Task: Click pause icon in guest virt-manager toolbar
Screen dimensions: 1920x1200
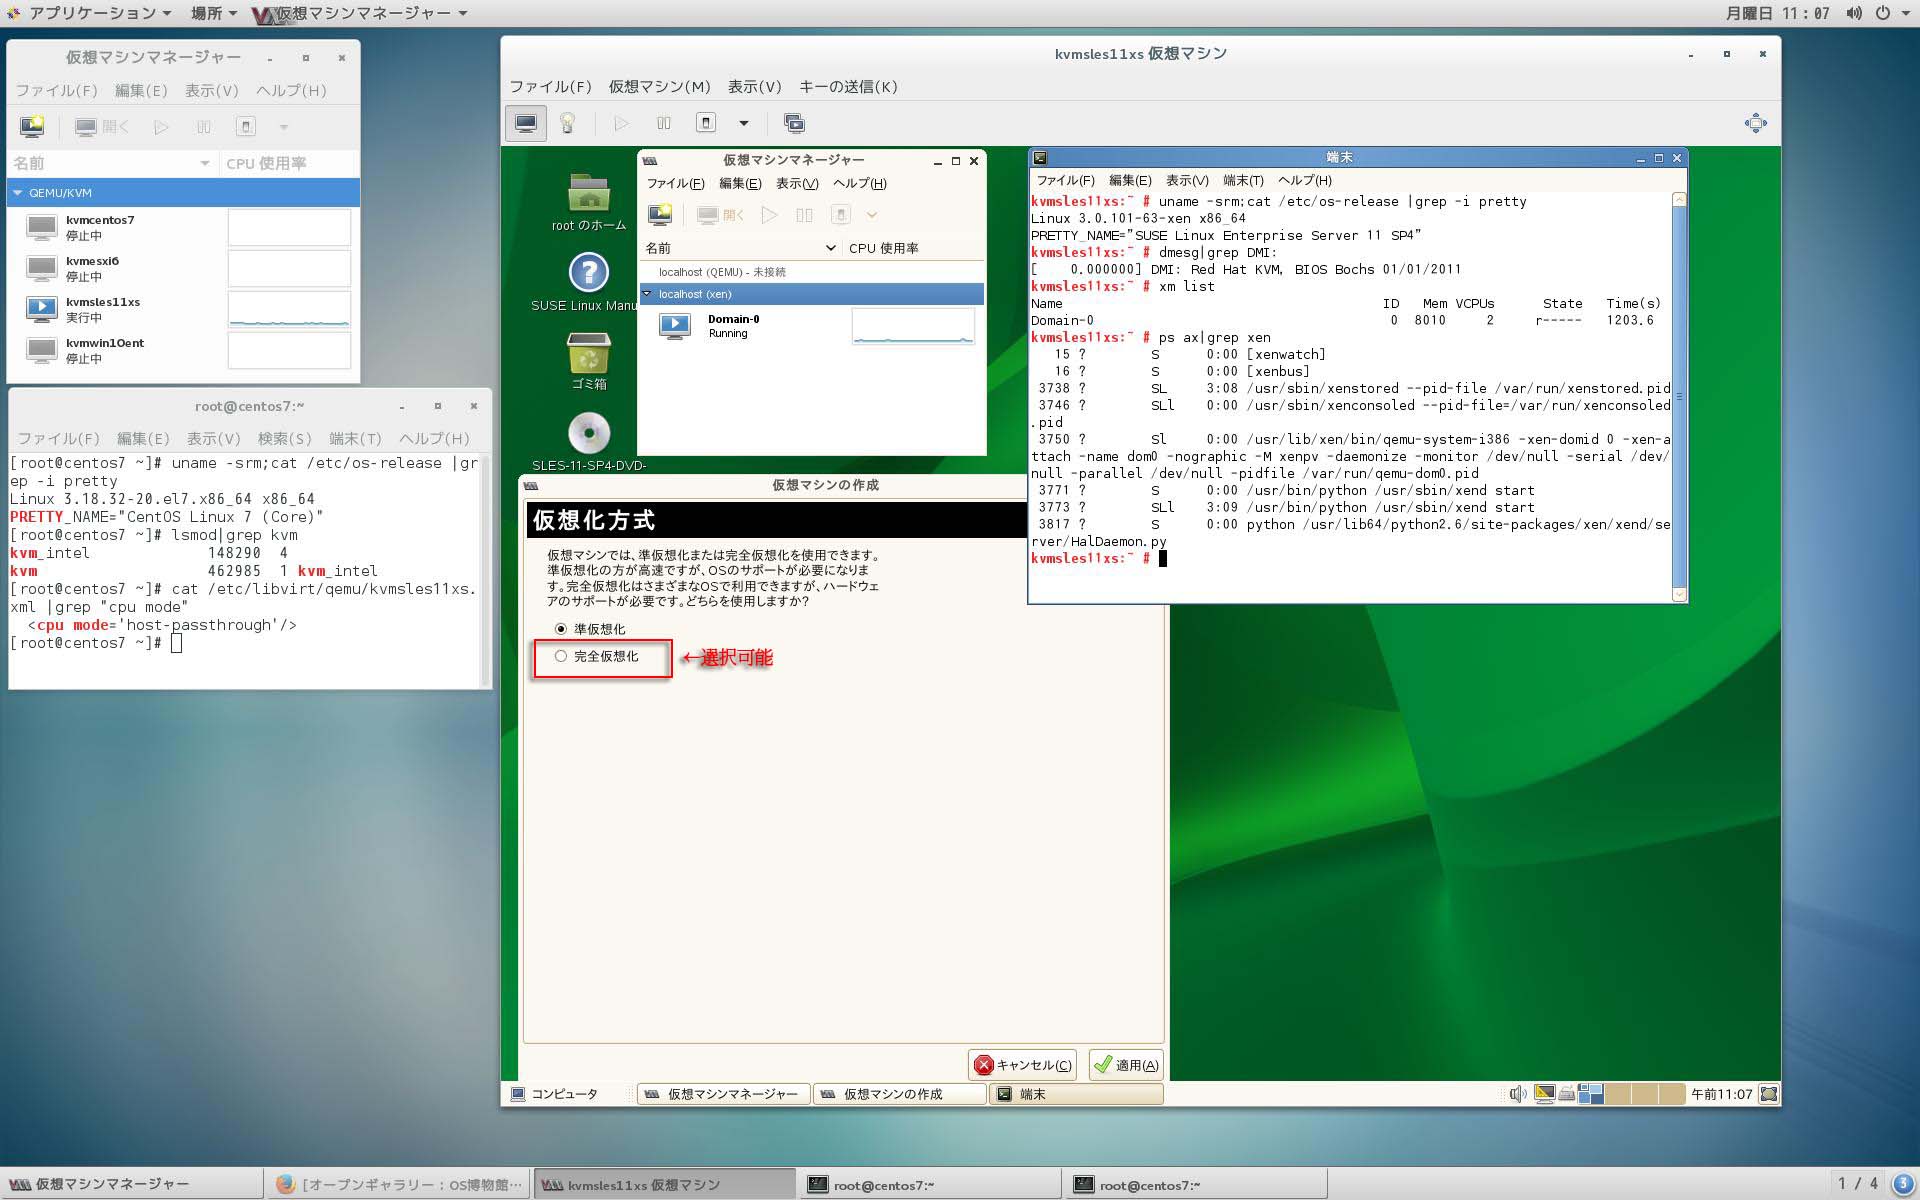Action: pos(804,215)
